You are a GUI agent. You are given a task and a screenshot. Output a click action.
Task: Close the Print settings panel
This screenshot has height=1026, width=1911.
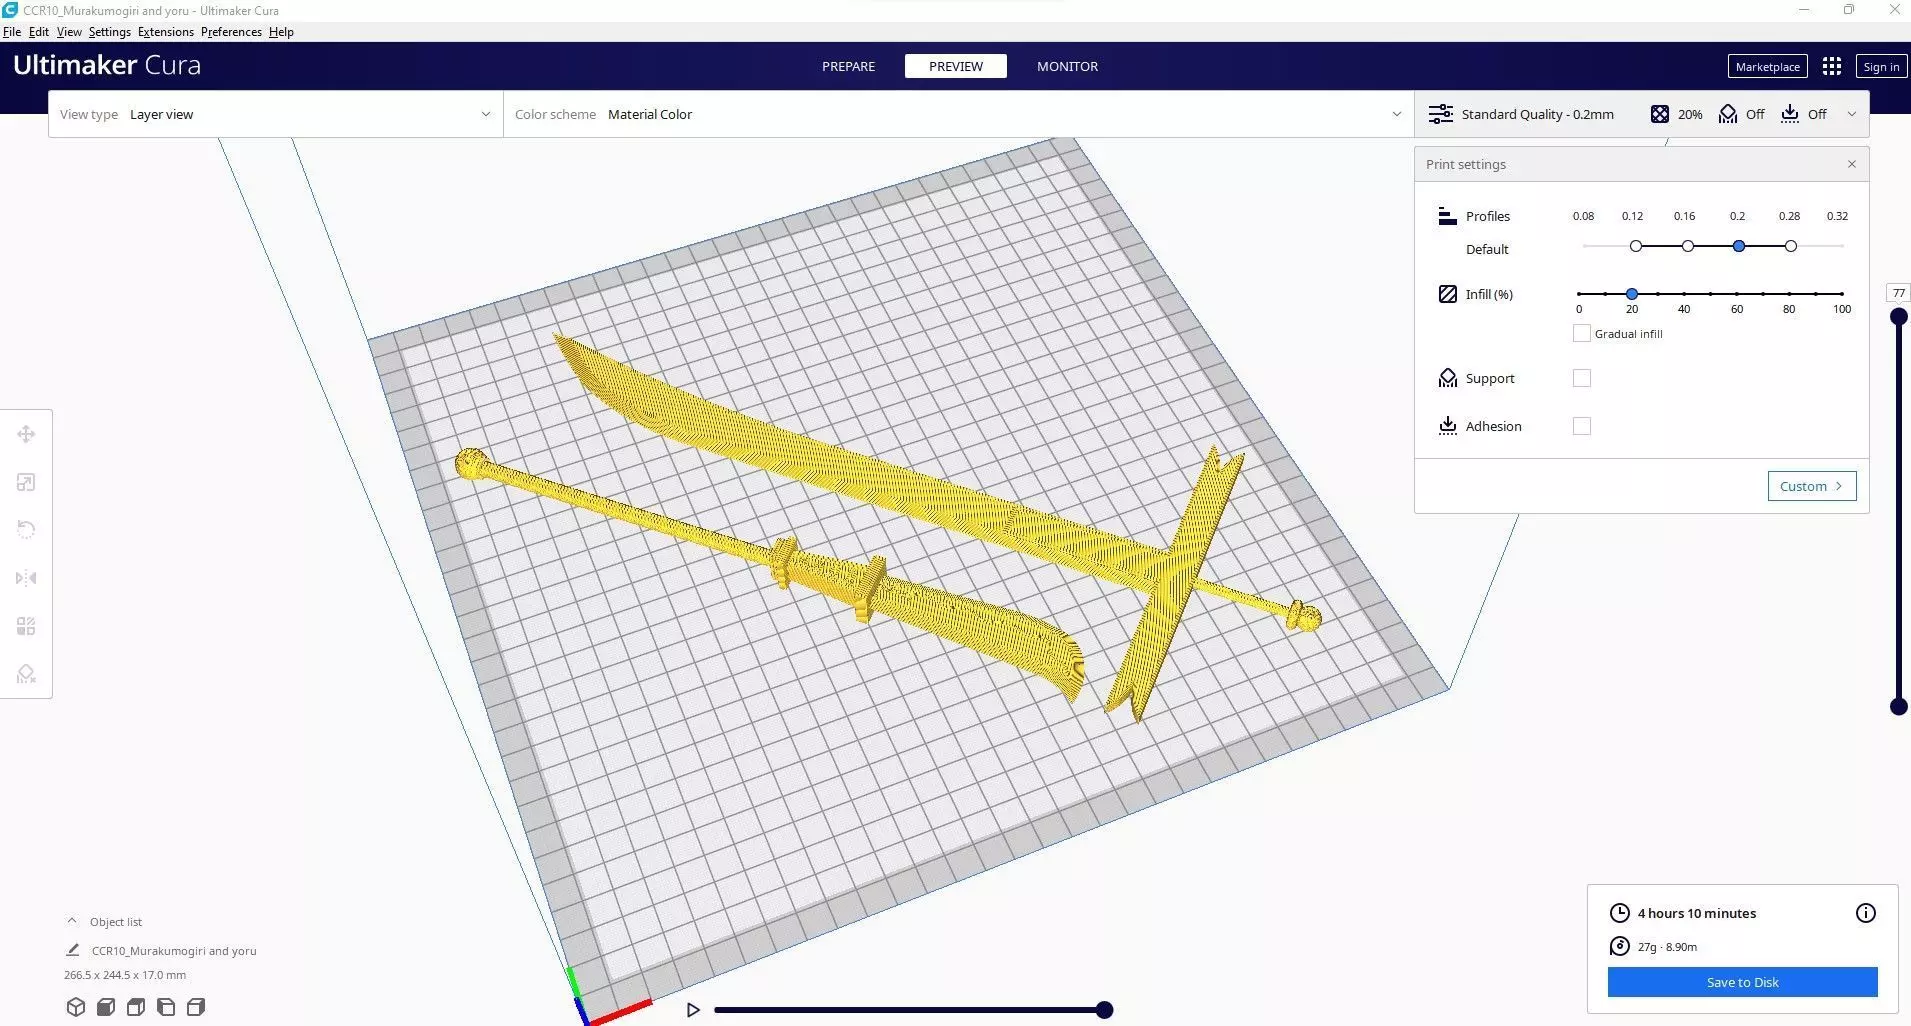[x=1852, y=164]
